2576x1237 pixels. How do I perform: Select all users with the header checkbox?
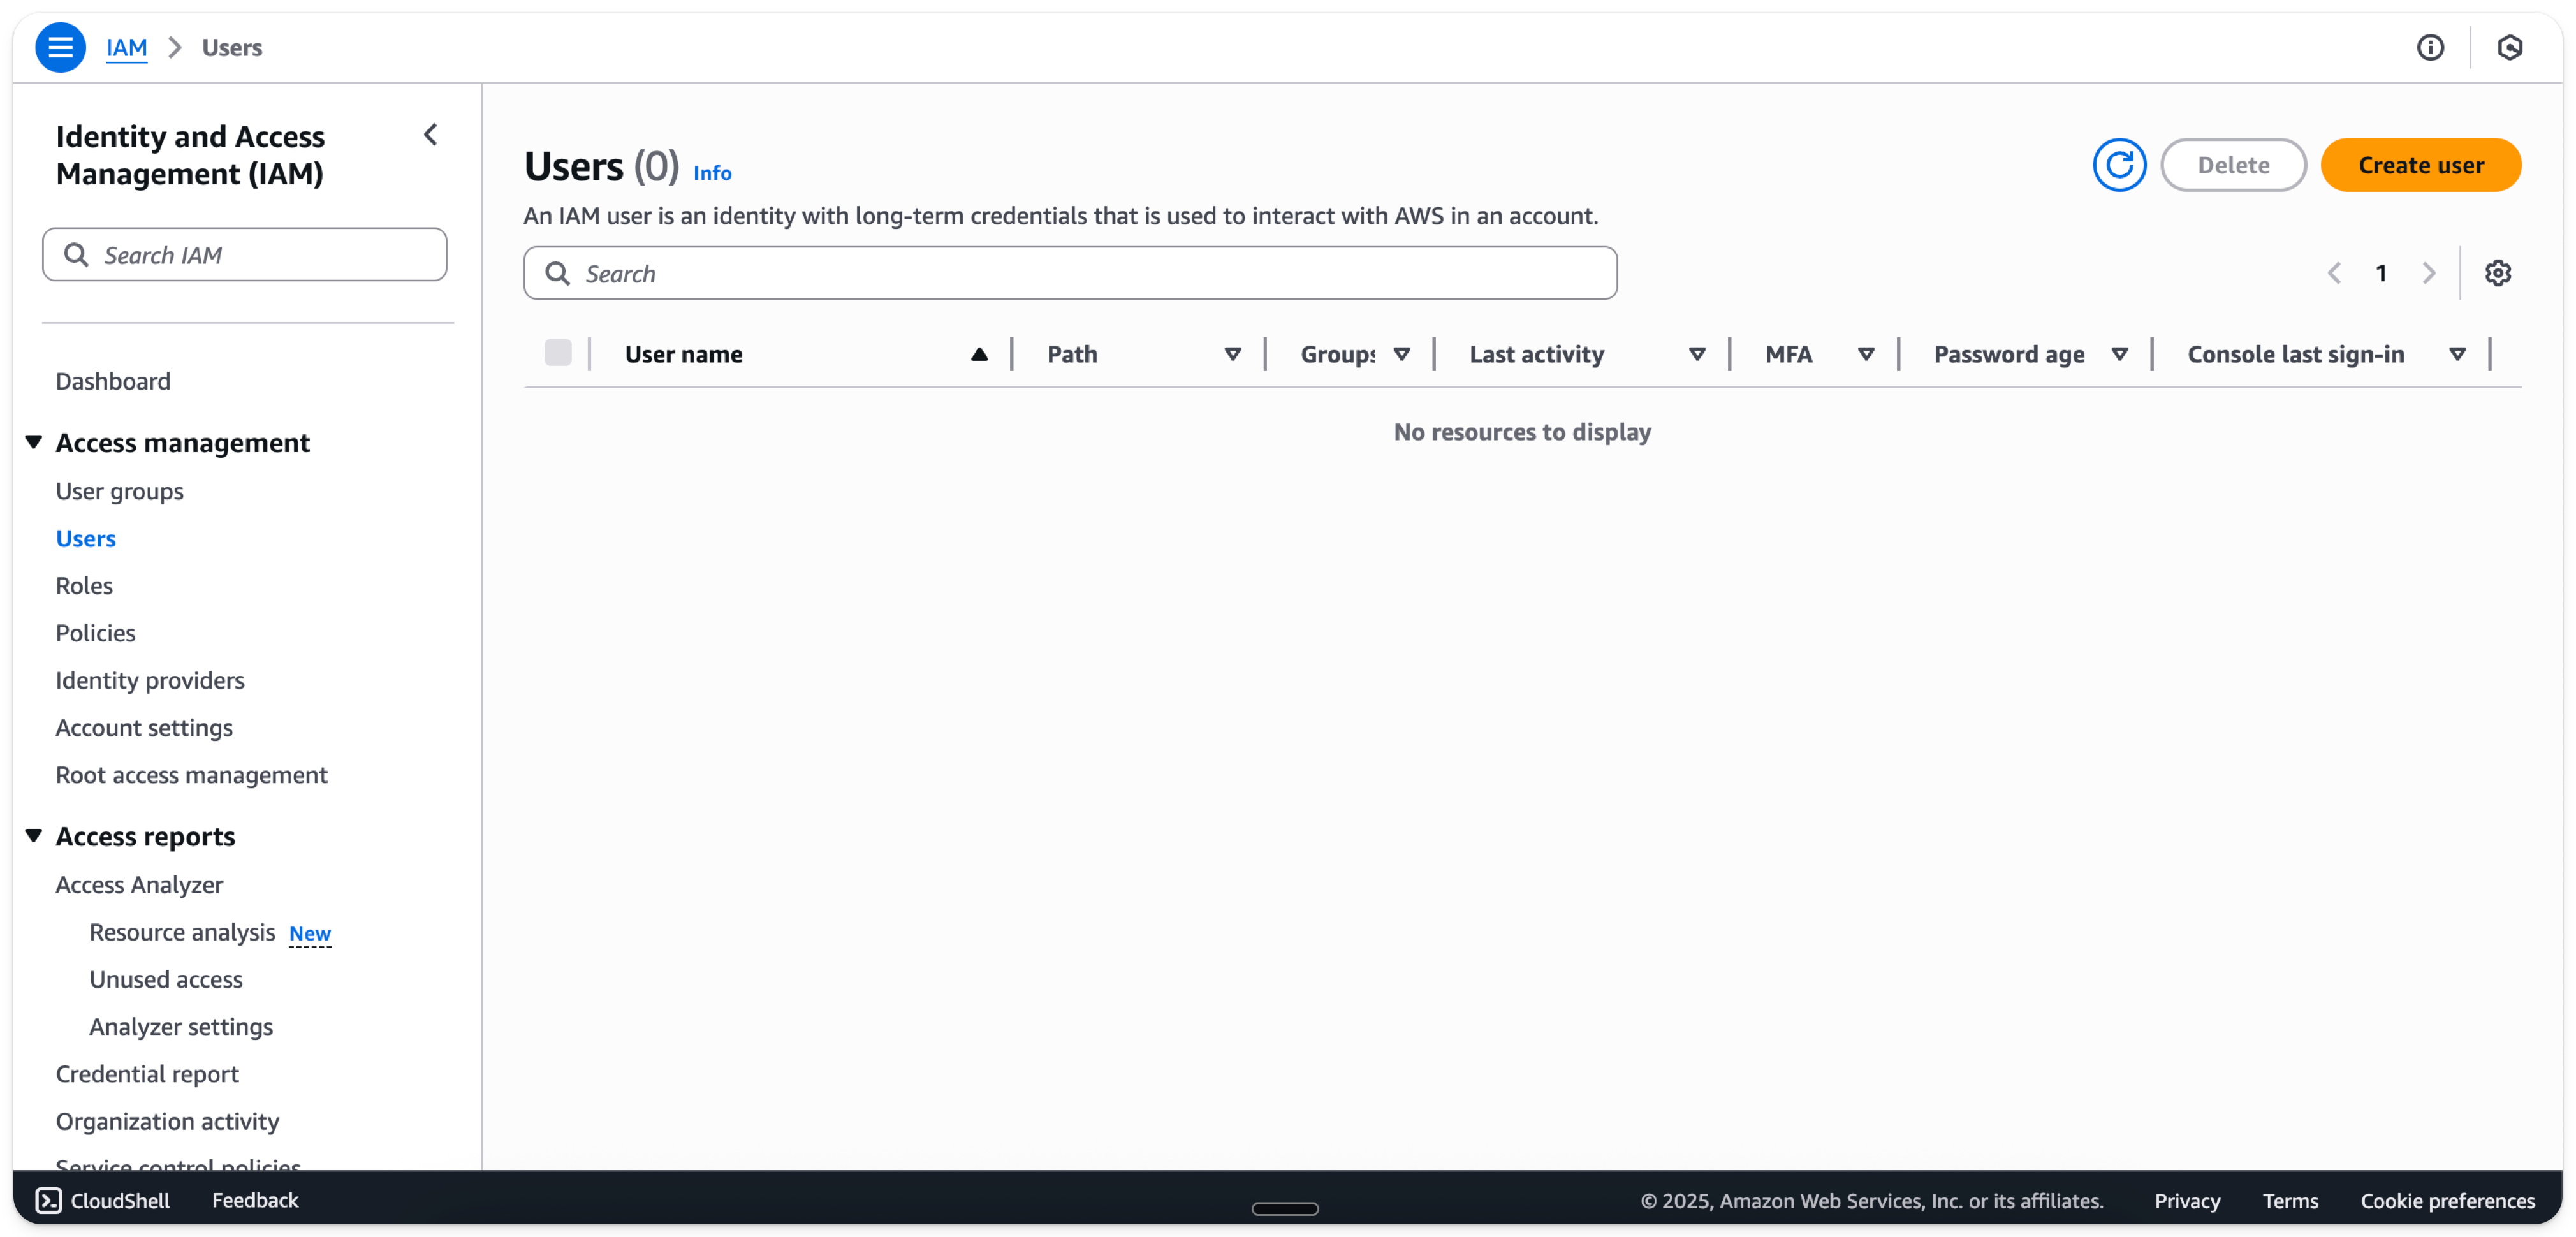point(558,352)
